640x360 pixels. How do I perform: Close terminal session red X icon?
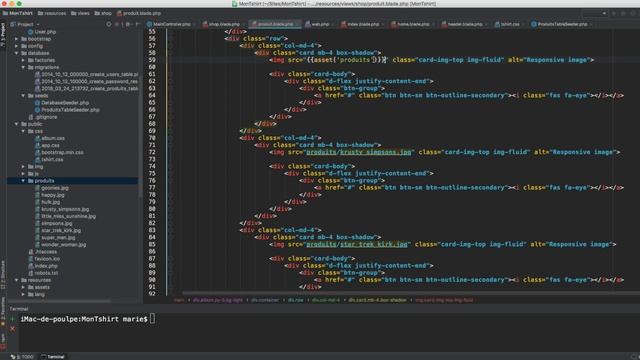pos(12,328)
